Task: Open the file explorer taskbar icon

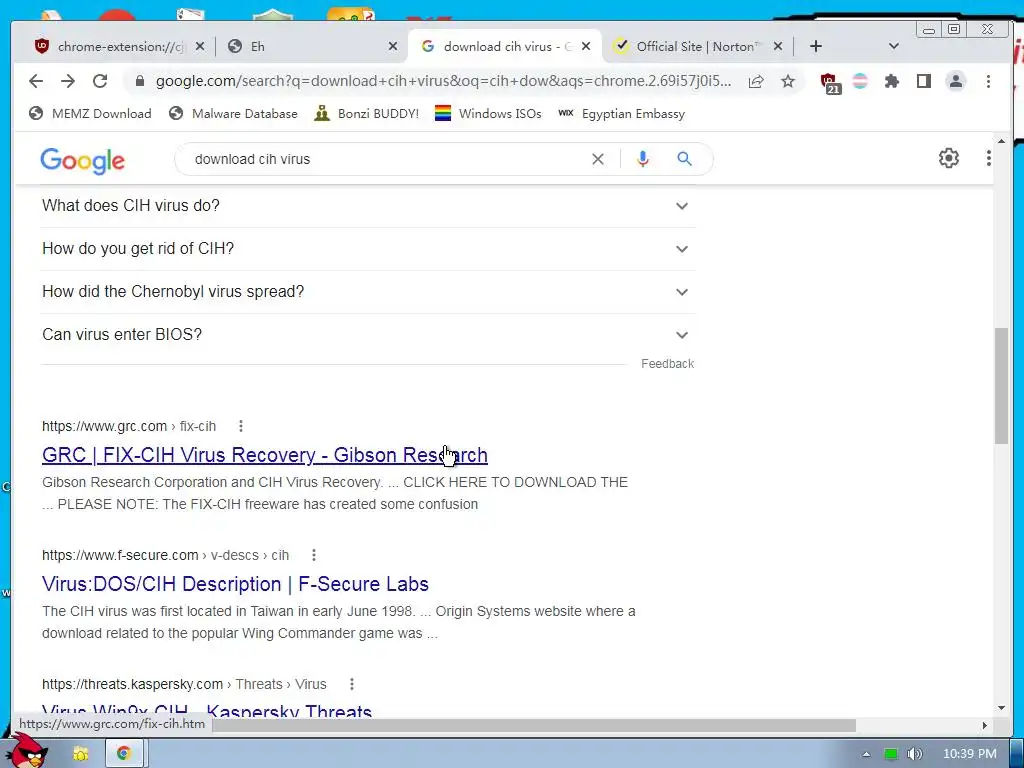Action: point(80,754)
